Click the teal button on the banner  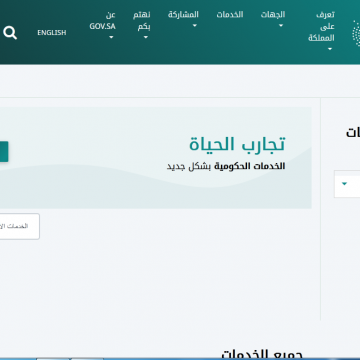[x=4, y=152]
